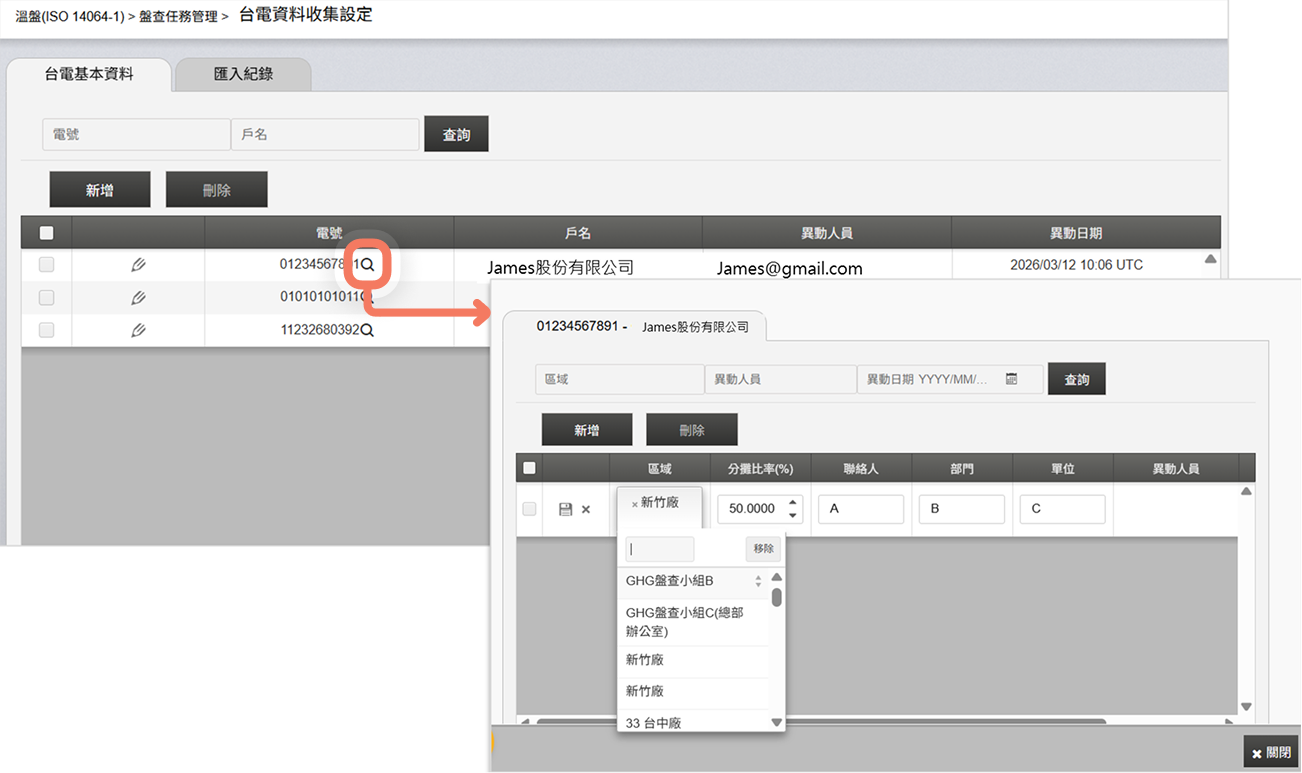Screen dimensions: 1302x773
Task: Cancel row edit with the x icon
Action: pos(586,509)
